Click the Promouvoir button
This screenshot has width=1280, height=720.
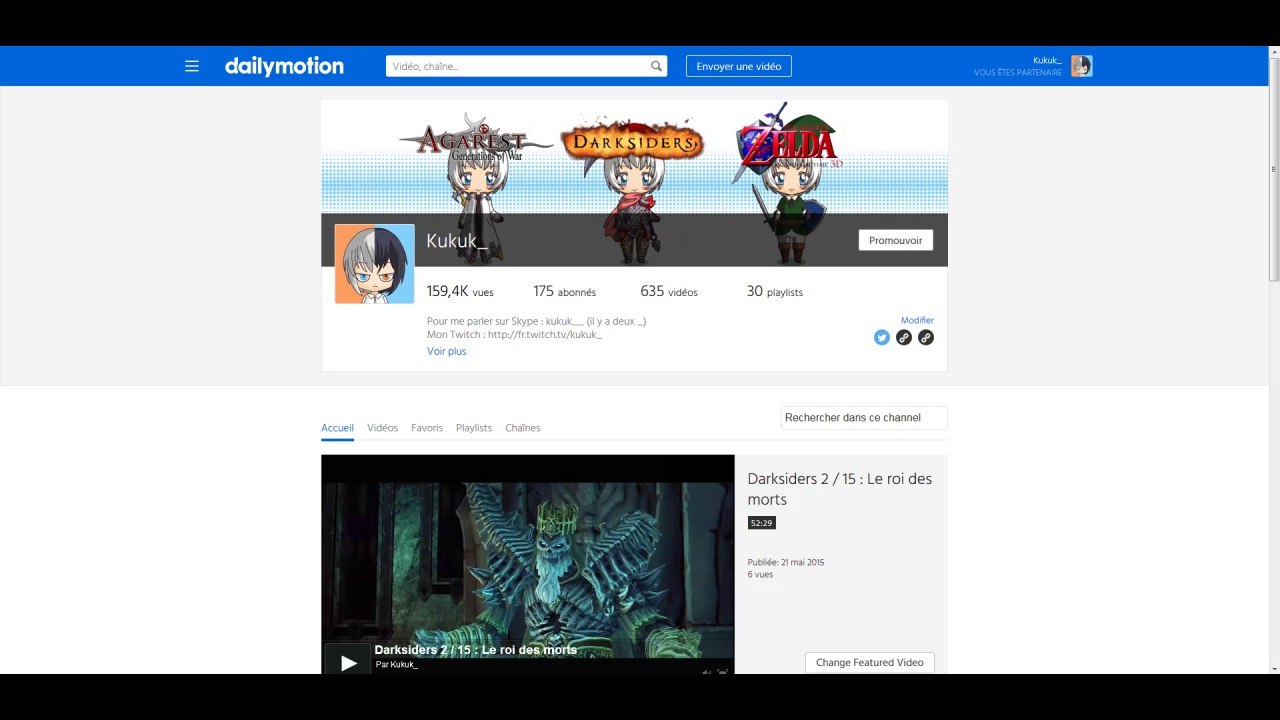[x=895, y=240]
